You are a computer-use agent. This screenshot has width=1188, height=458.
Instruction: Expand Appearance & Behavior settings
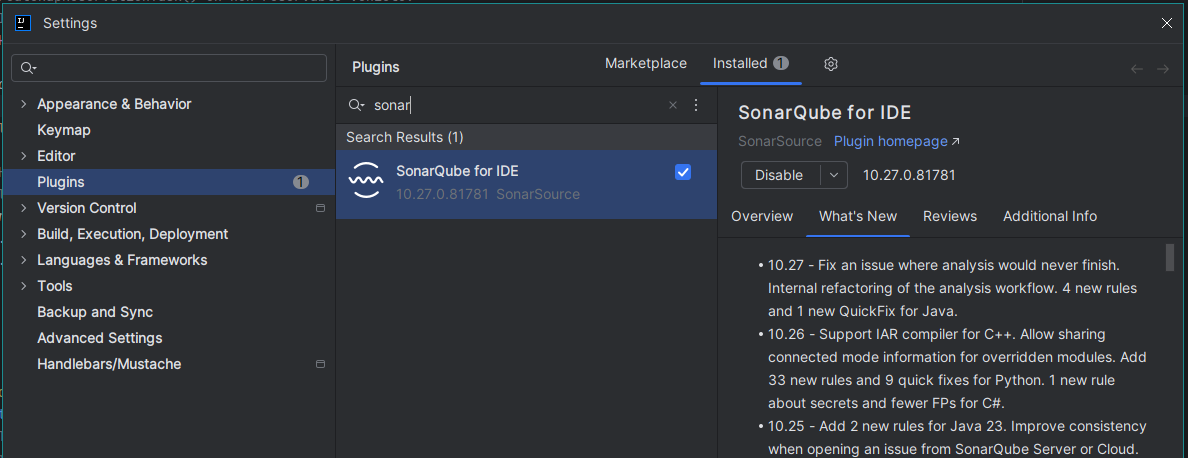[x=24, y=104]
